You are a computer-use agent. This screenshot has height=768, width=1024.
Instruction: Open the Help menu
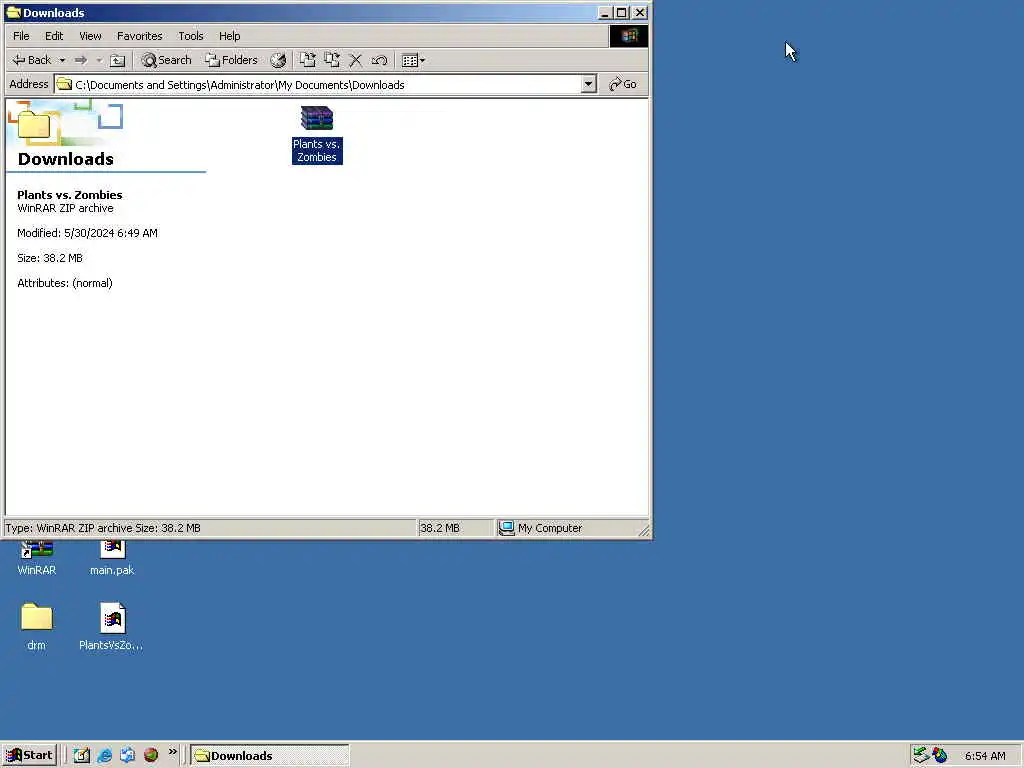click(x=229, y=36)
